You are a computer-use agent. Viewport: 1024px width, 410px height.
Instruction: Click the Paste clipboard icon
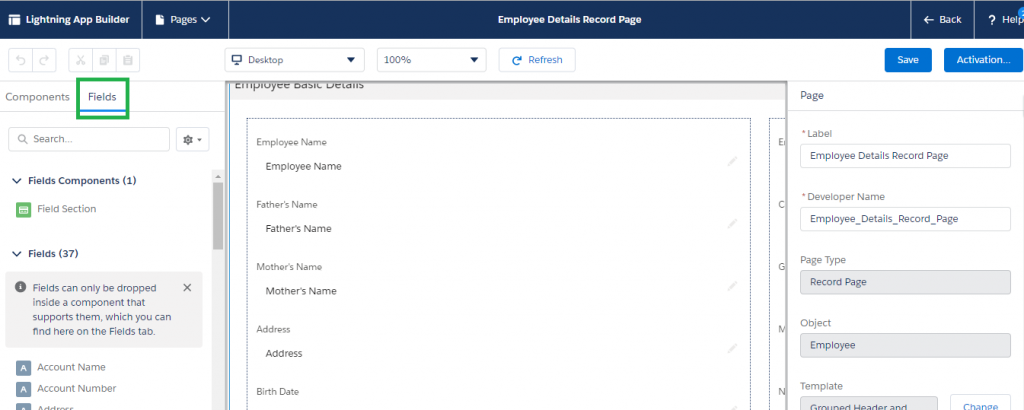128,60
